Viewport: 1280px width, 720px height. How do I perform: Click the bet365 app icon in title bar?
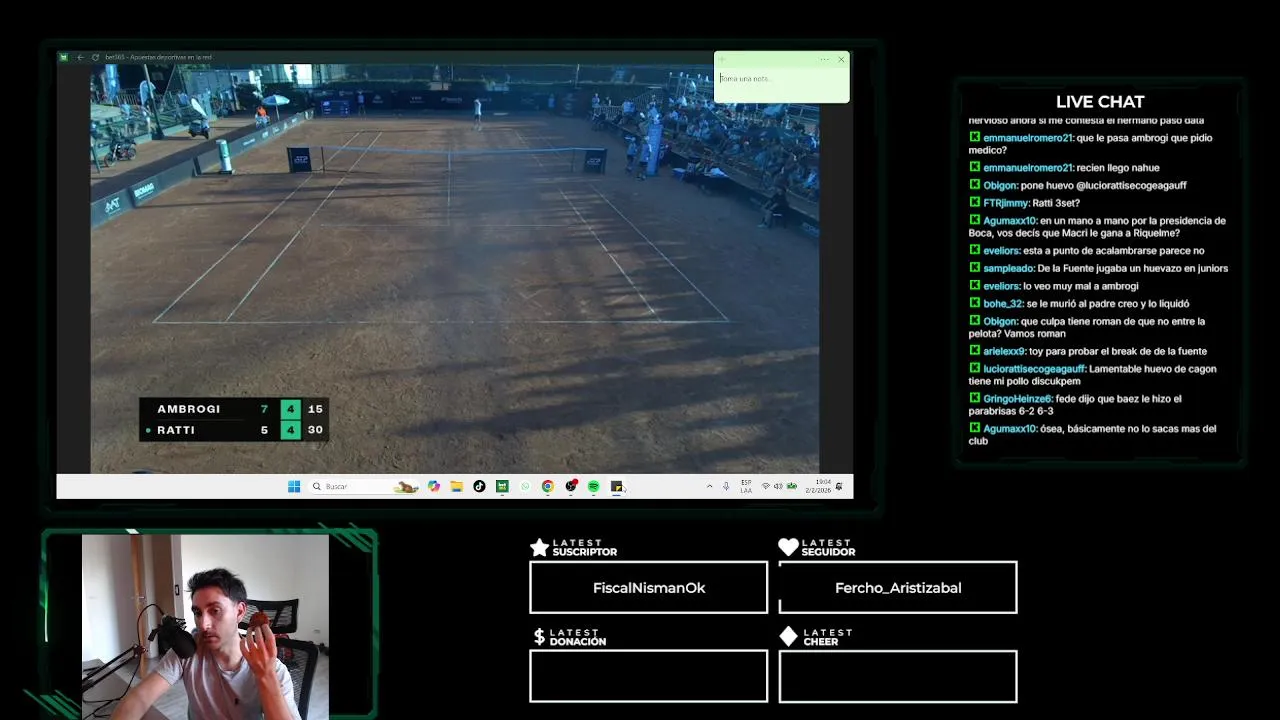point(64,57)
